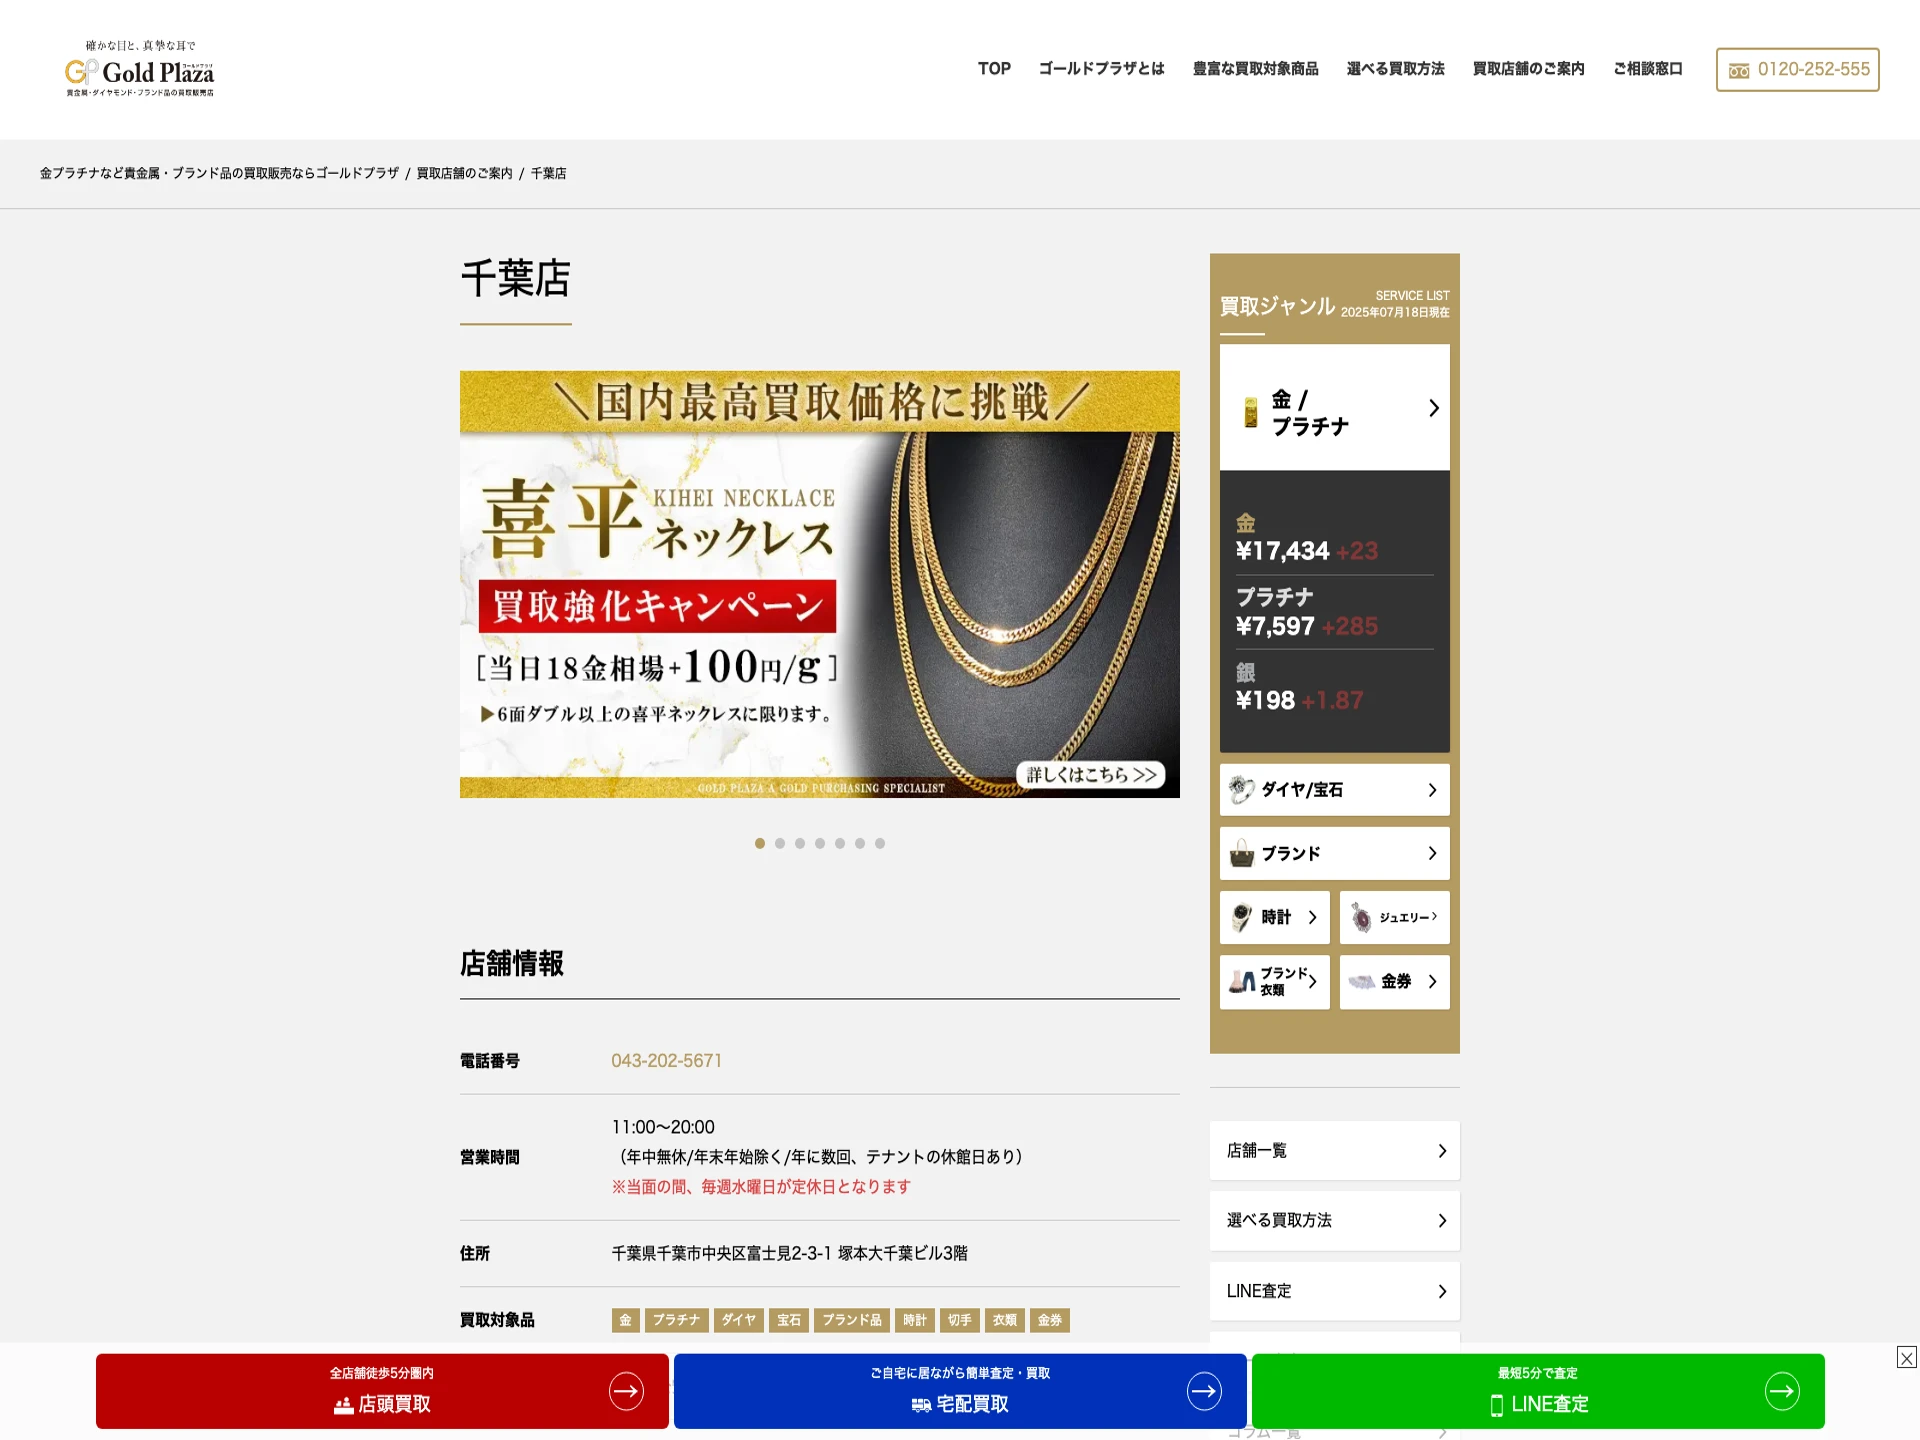Image resolution: width=1920 pixels, height=1440 pixels.
Task: Open ゴールドプラザとは in the navigation
Action: tap(1101, 69)
